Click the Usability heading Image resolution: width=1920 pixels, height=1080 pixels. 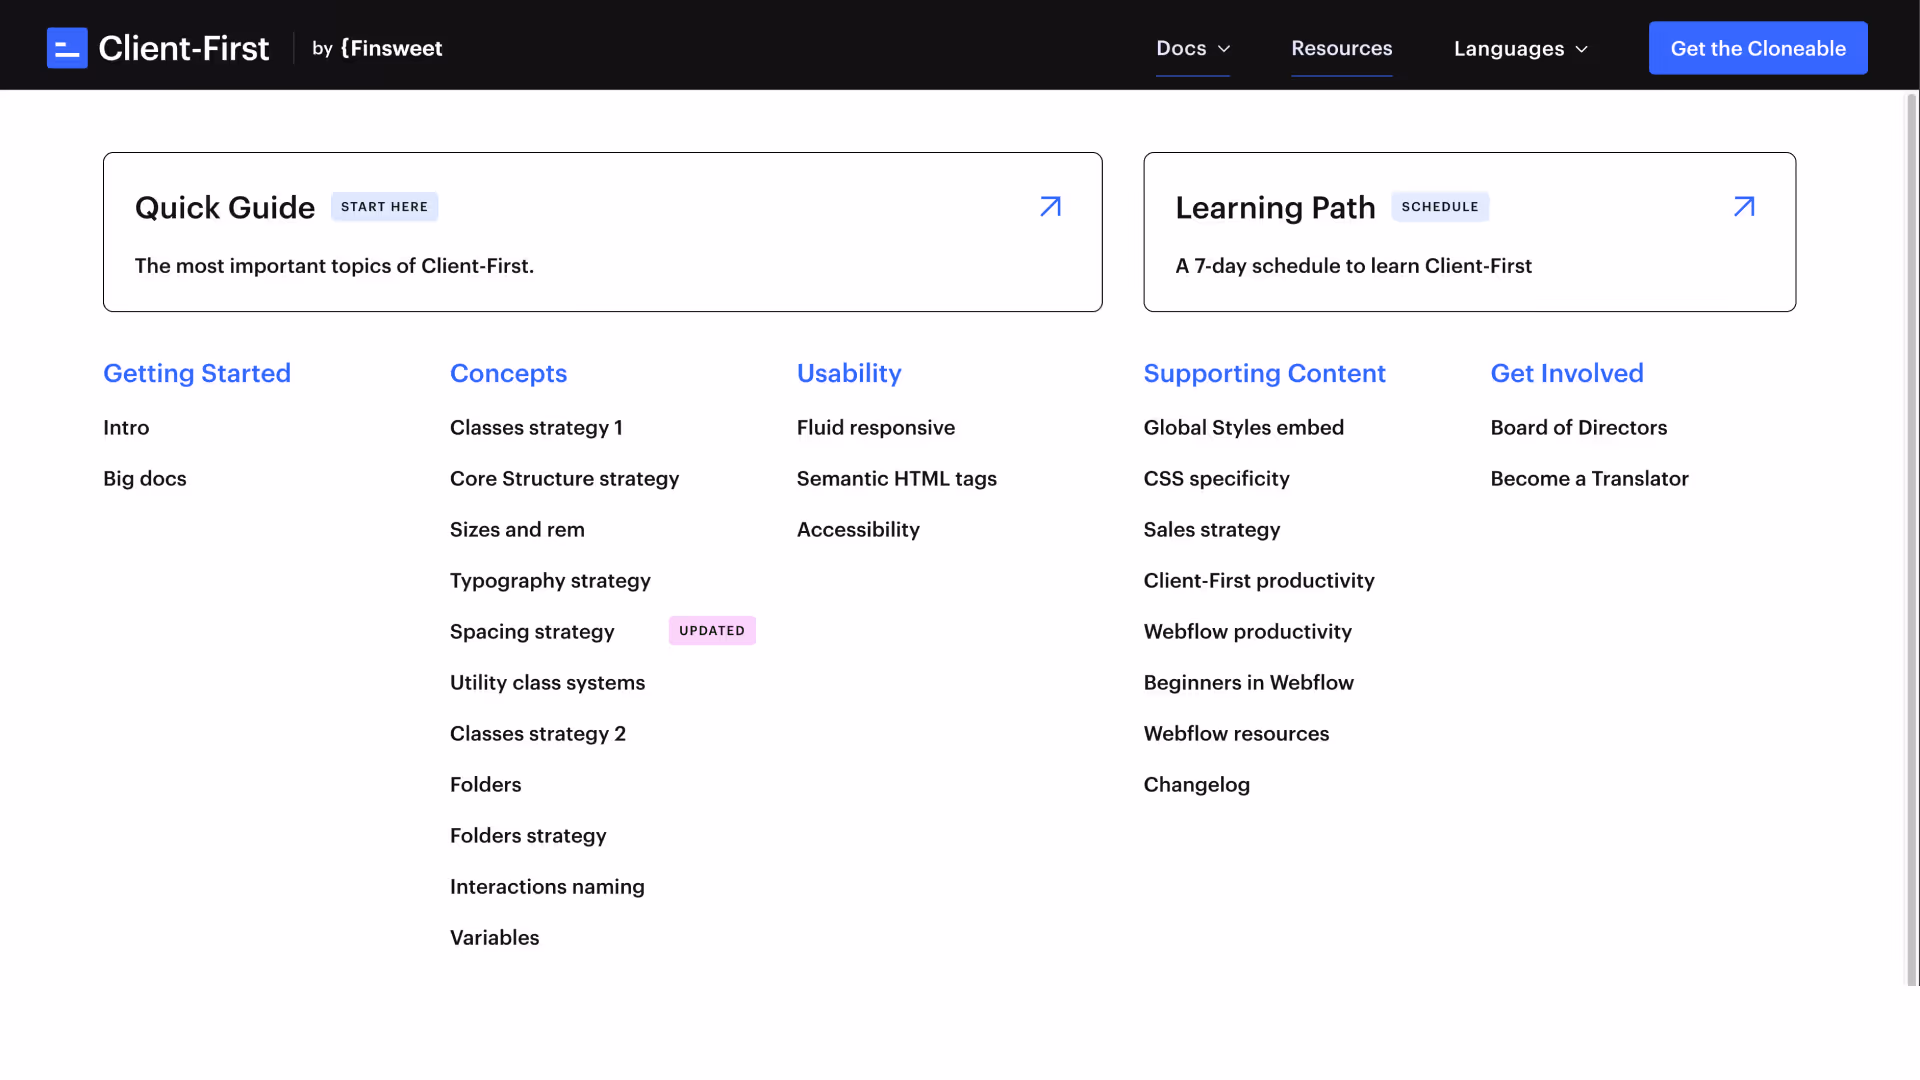(849, 374)
